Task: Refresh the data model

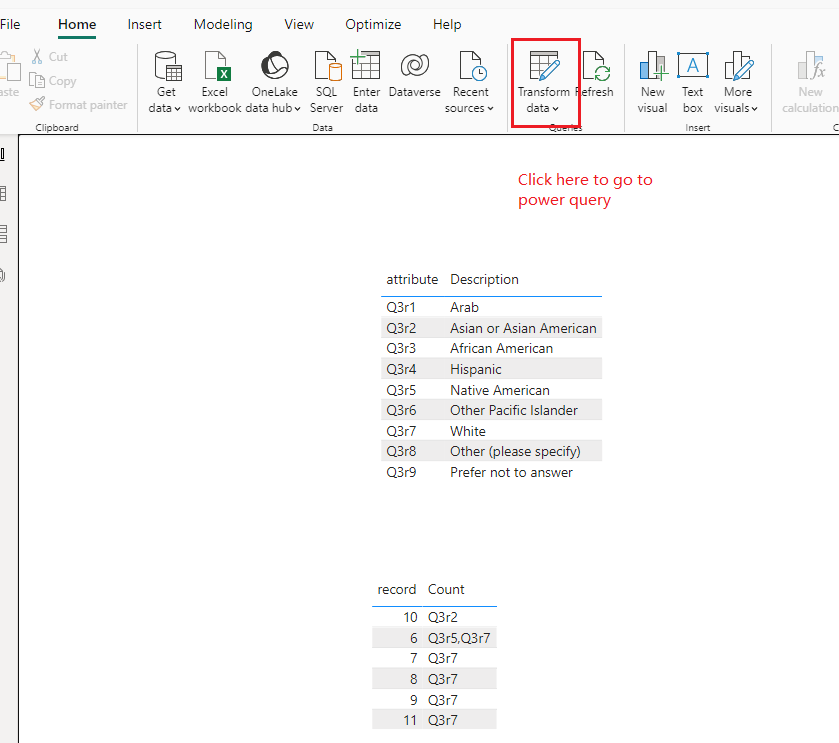Action: pos(597,75)
